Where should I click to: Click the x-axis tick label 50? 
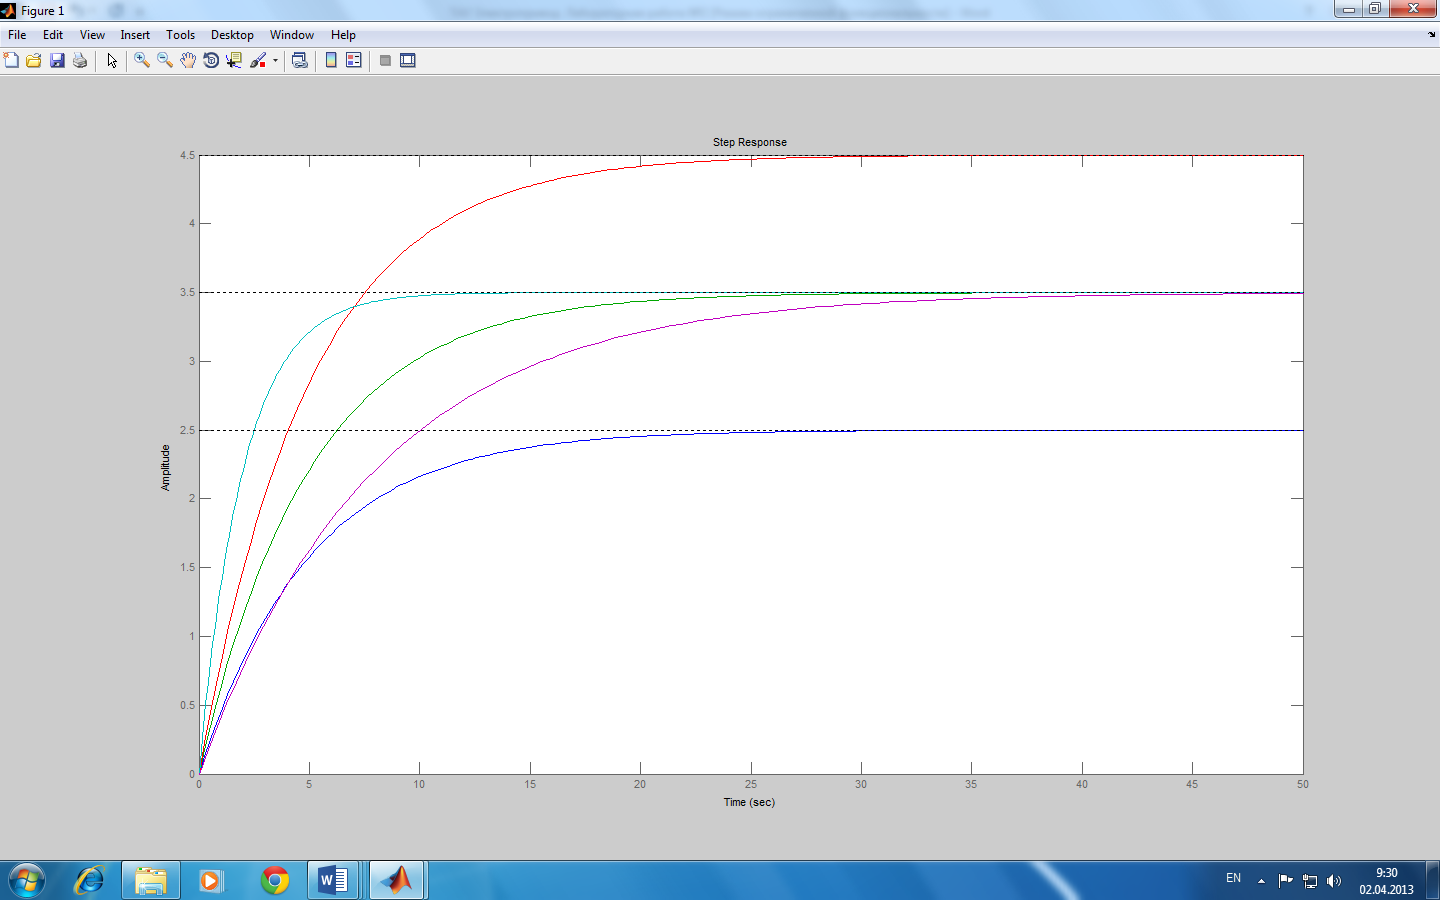[1303, 784]
